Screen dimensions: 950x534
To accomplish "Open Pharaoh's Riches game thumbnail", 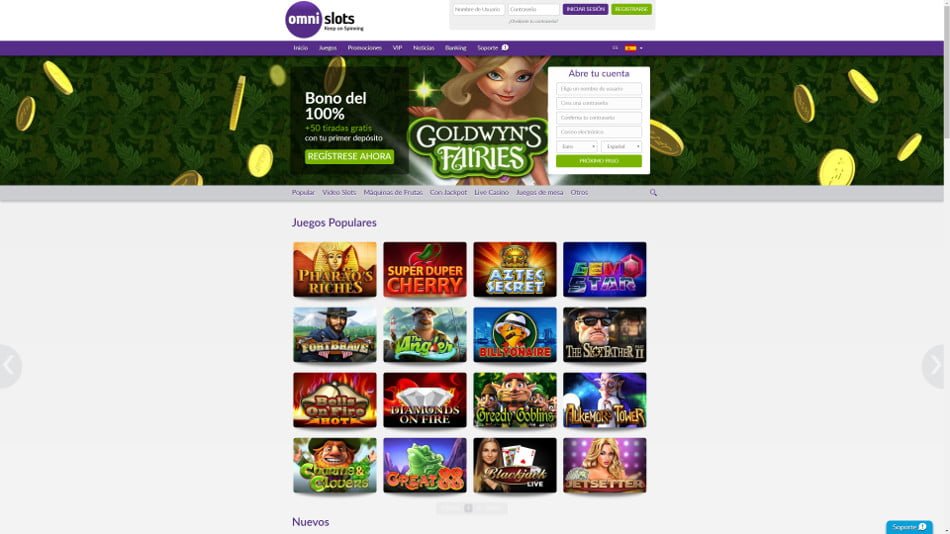I will (x=334, y=270).
